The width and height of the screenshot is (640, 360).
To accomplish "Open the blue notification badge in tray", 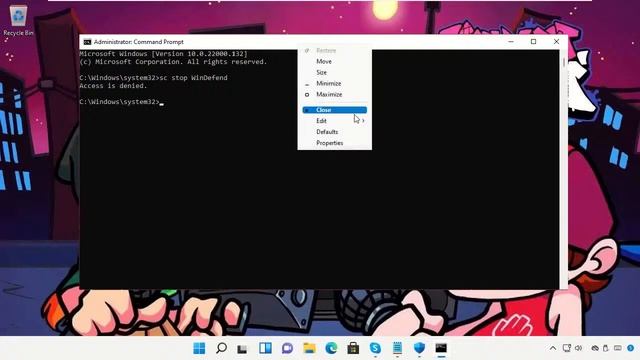I will [630, 348].
